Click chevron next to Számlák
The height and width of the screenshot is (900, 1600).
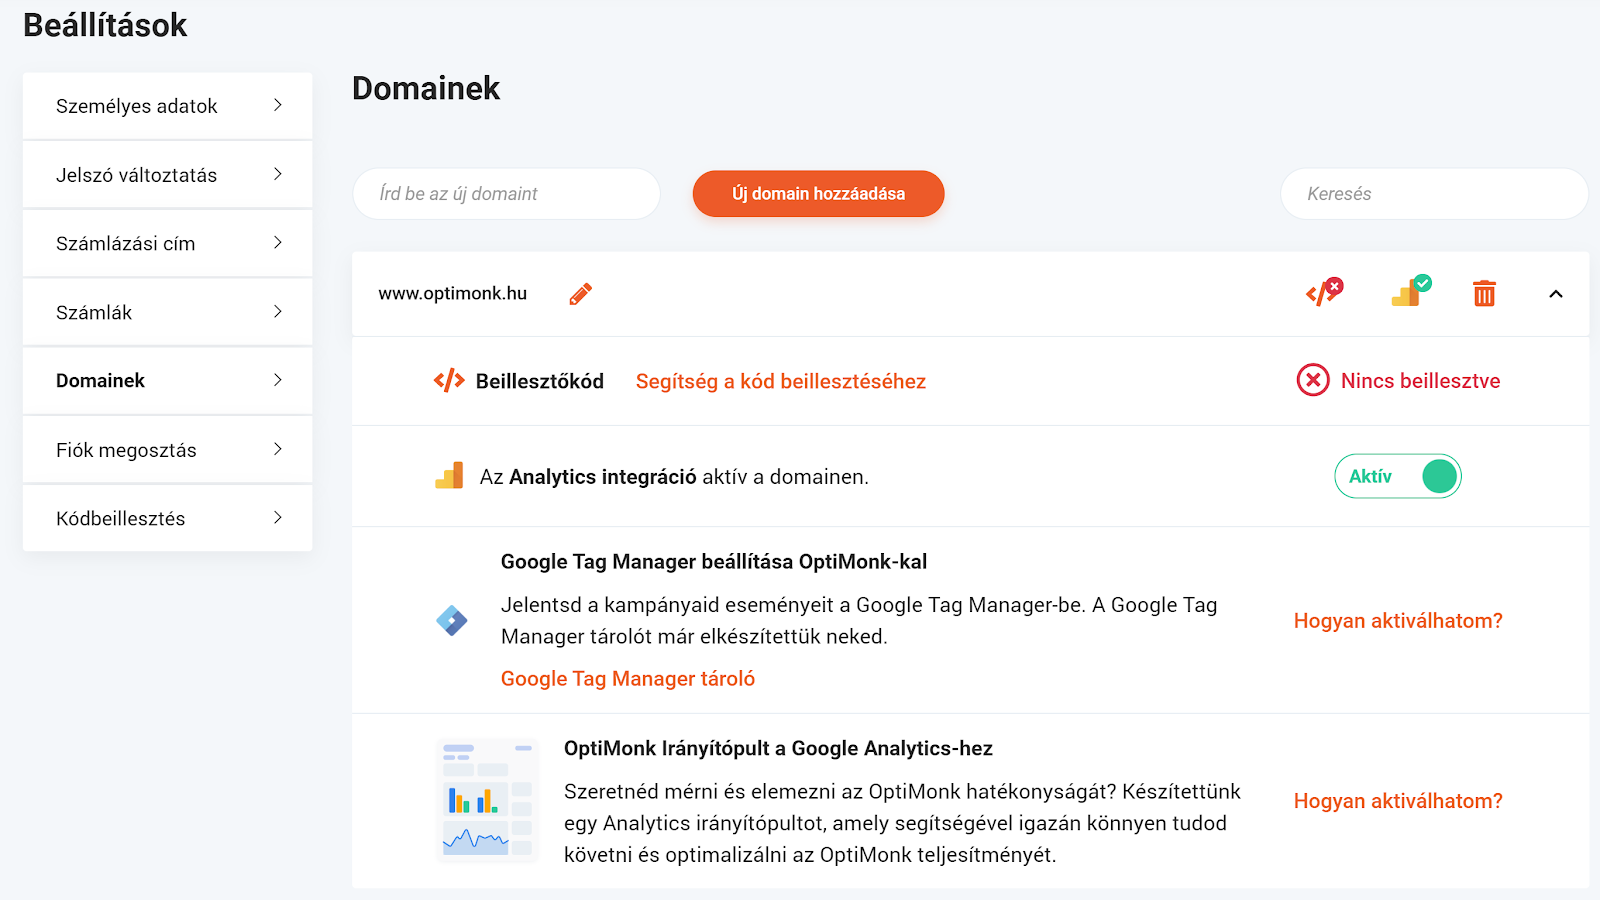(278, 312)
